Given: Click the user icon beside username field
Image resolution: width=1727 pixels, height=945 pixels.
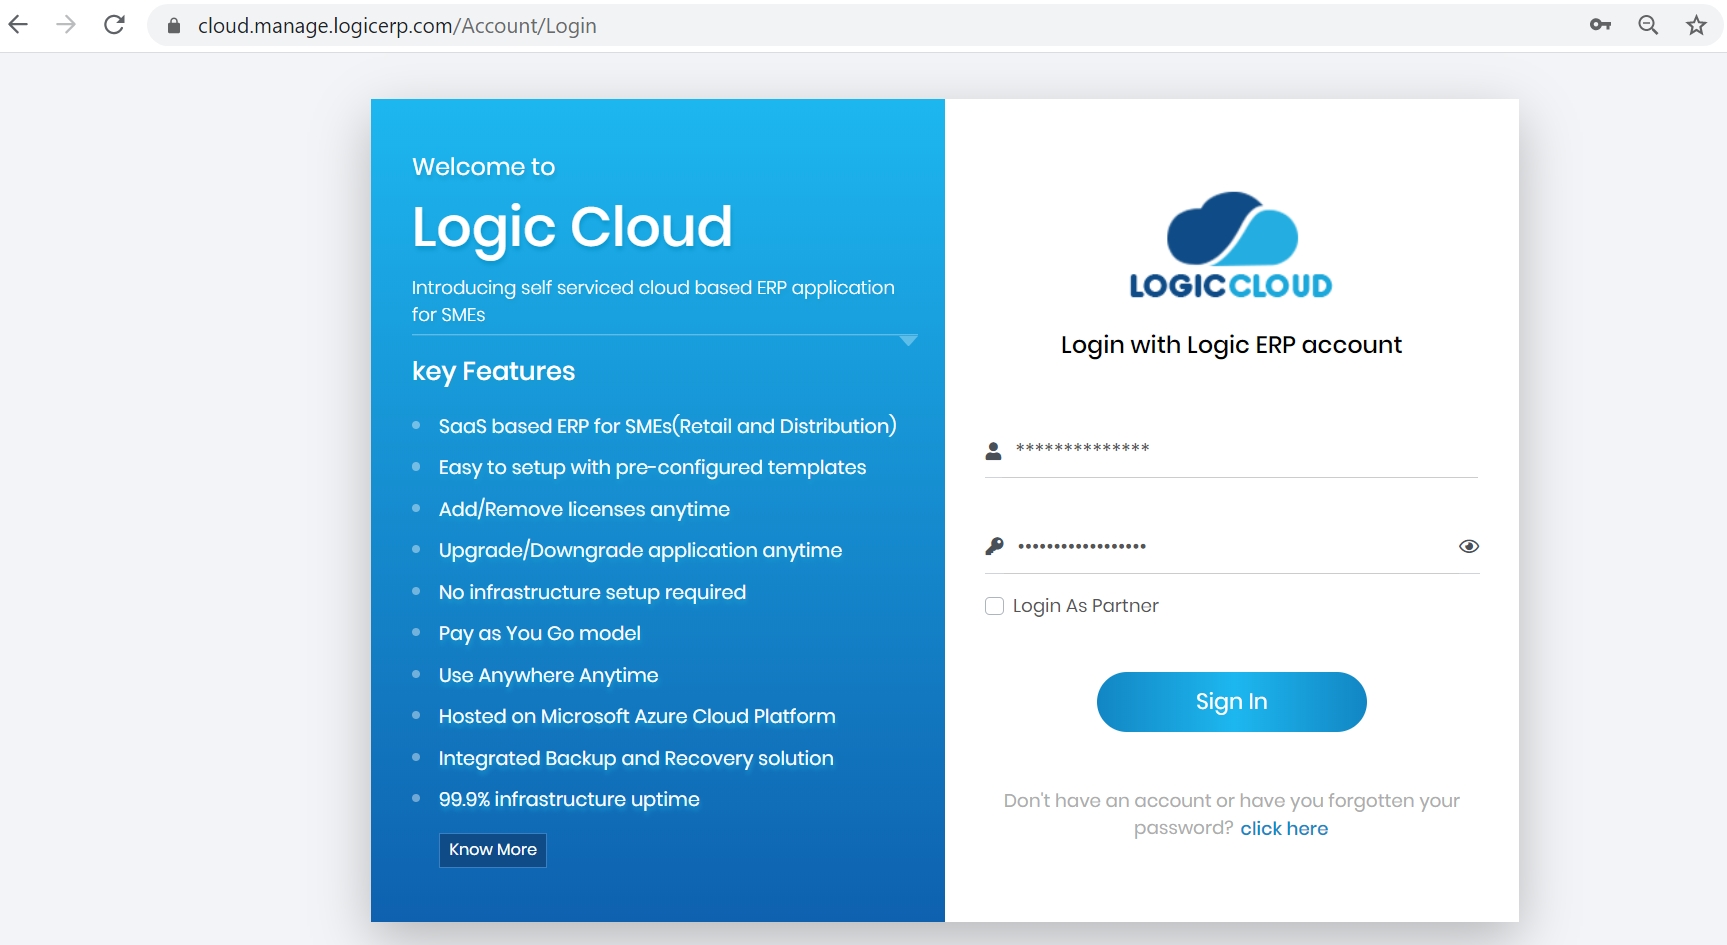Looking at the screenshot, I should [993, 451].
